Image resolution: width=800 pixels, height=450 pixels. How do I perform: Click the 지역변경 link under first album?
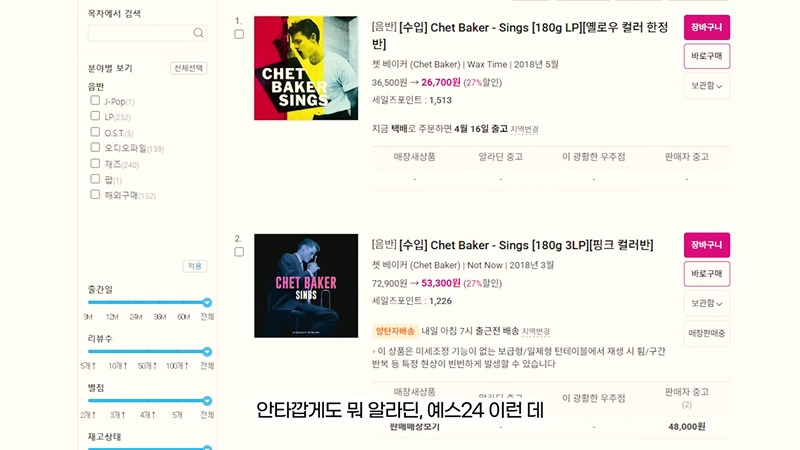[x=524, y=130]
